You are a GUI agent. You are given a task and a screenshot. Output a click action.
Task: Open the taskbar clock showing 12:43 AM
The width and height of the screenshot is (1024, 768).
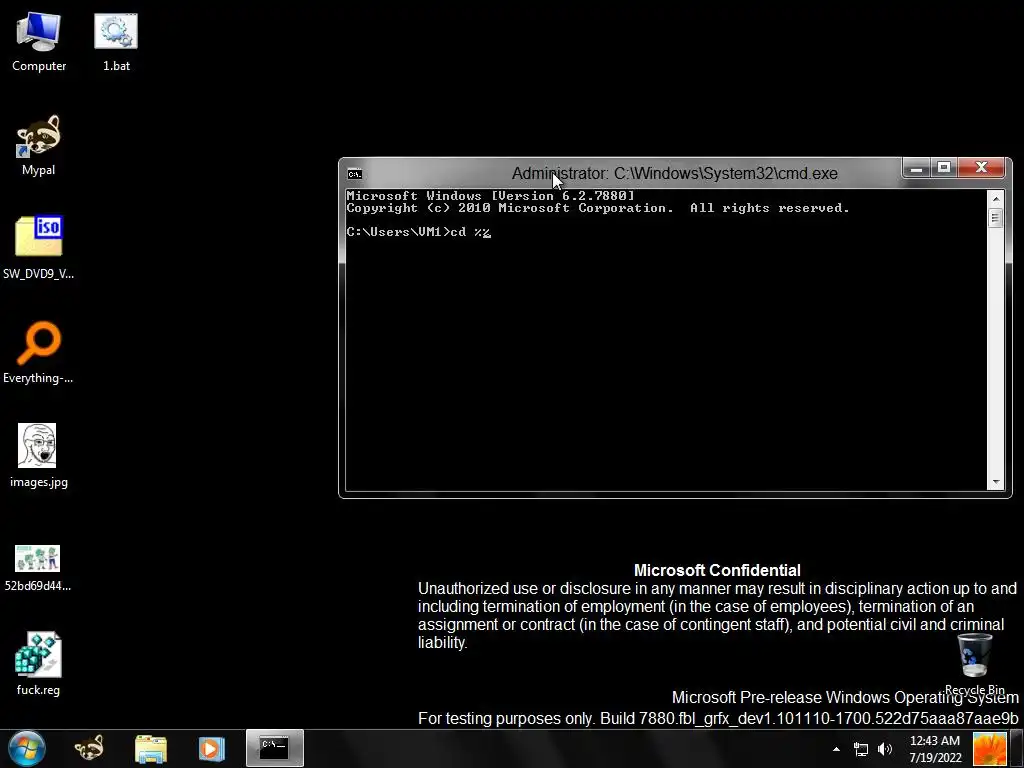935,749
